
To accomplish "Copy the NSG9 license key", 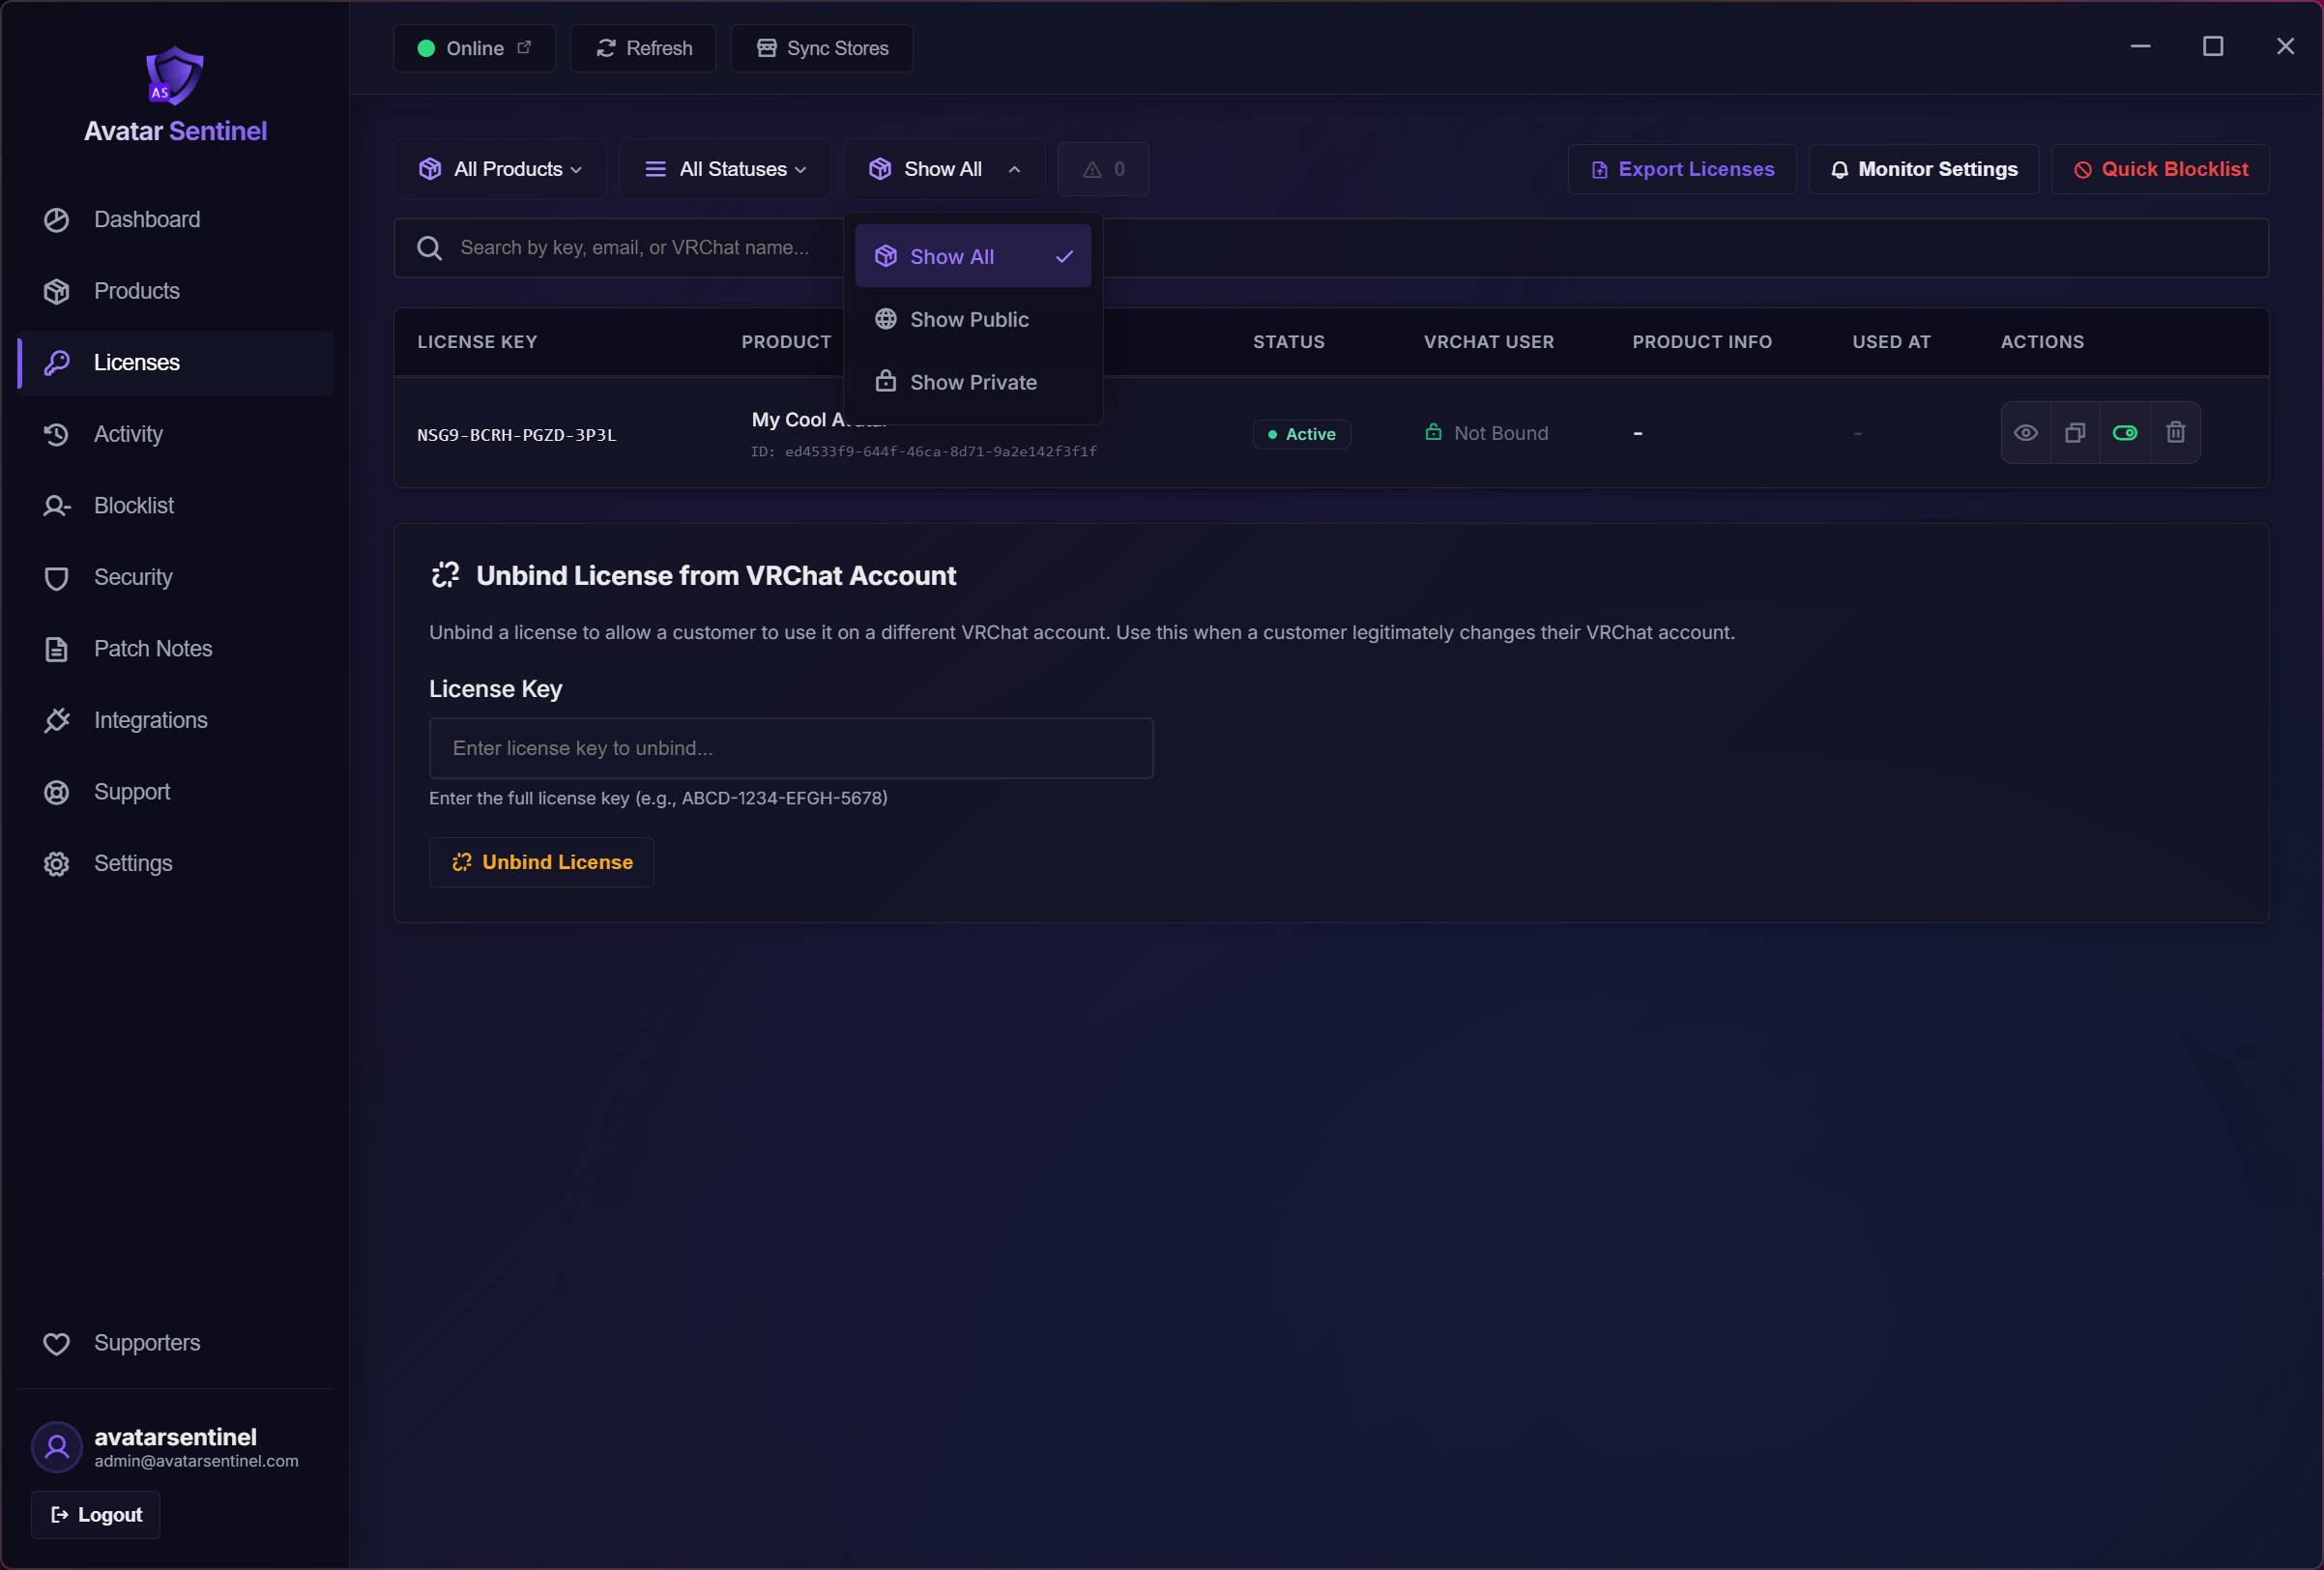I will [x=2076, y=433].
